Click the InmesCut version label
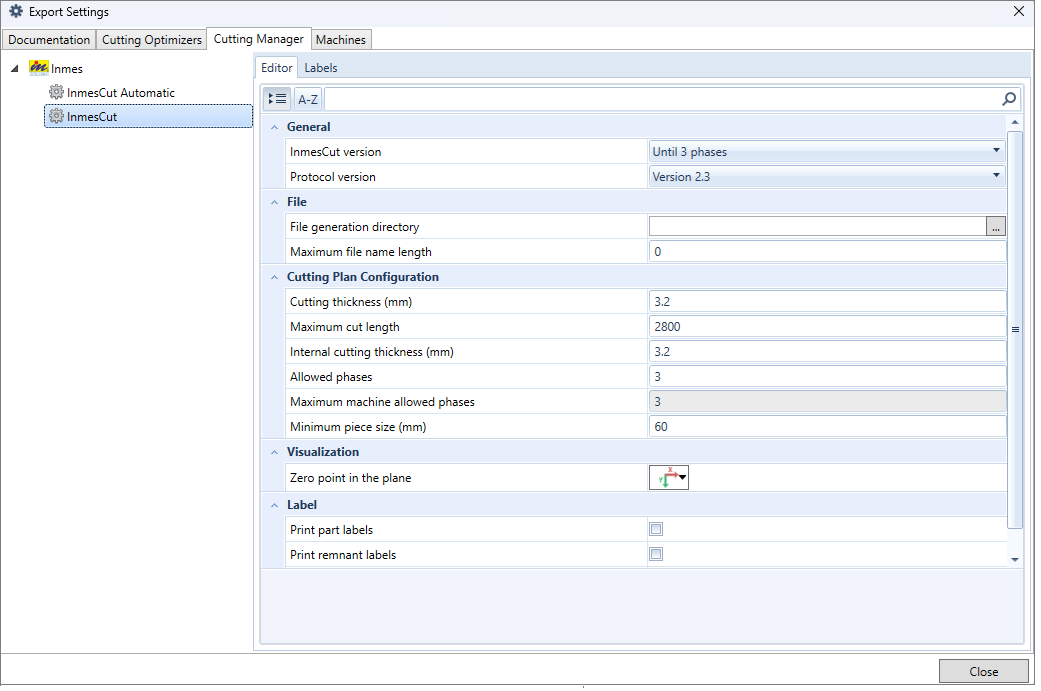 click(335, 152)
